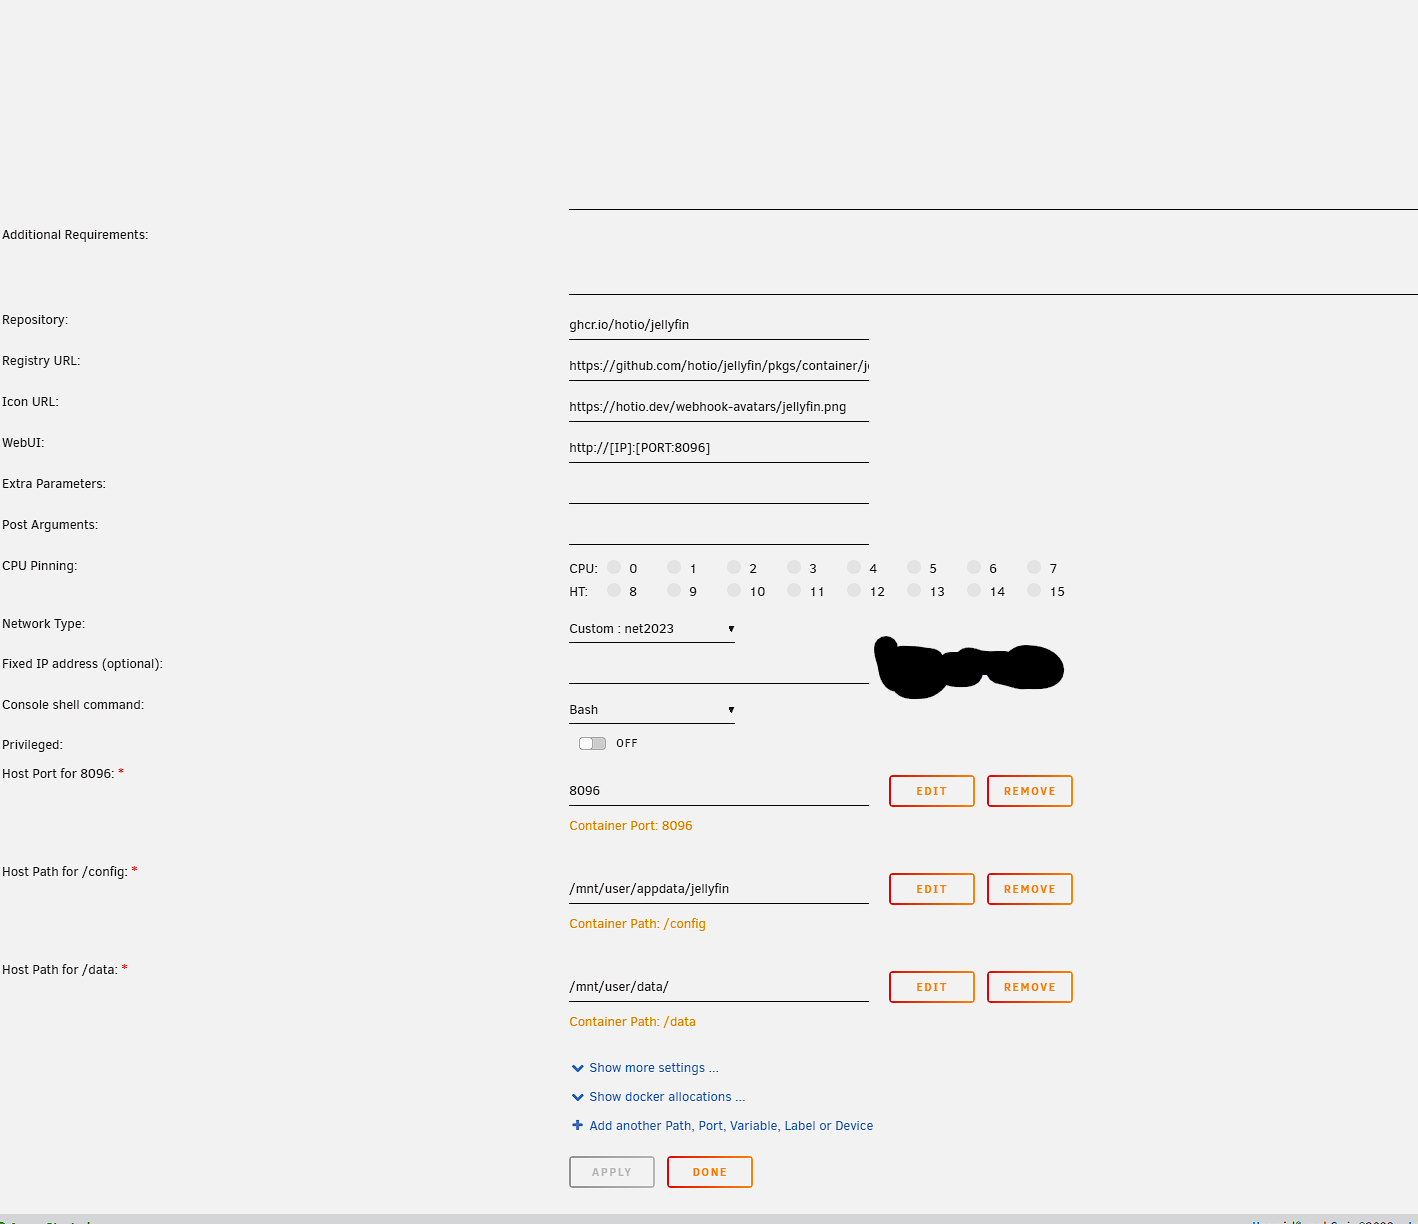Remove the /config host path entry
The image size is (1418, 1224).
pos(1029,889)
